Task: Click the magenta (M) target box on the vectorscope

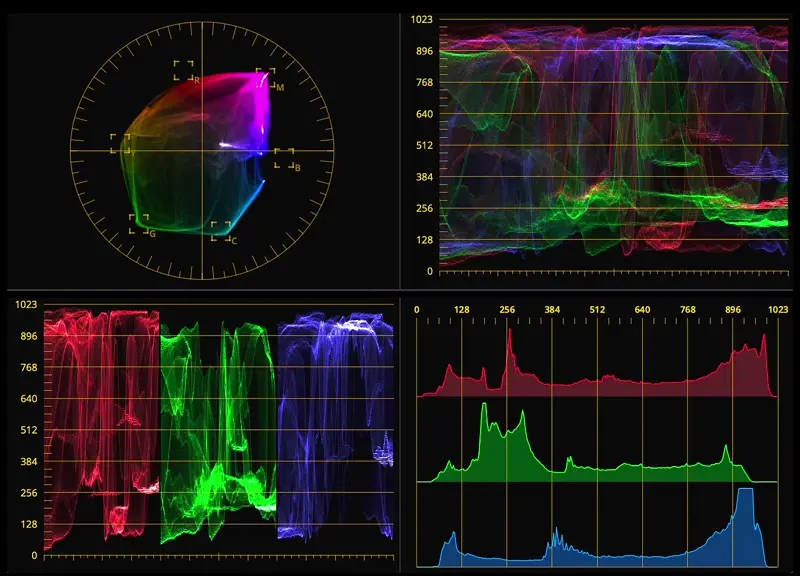Action: pyautogui.click(x=265, y=78)
